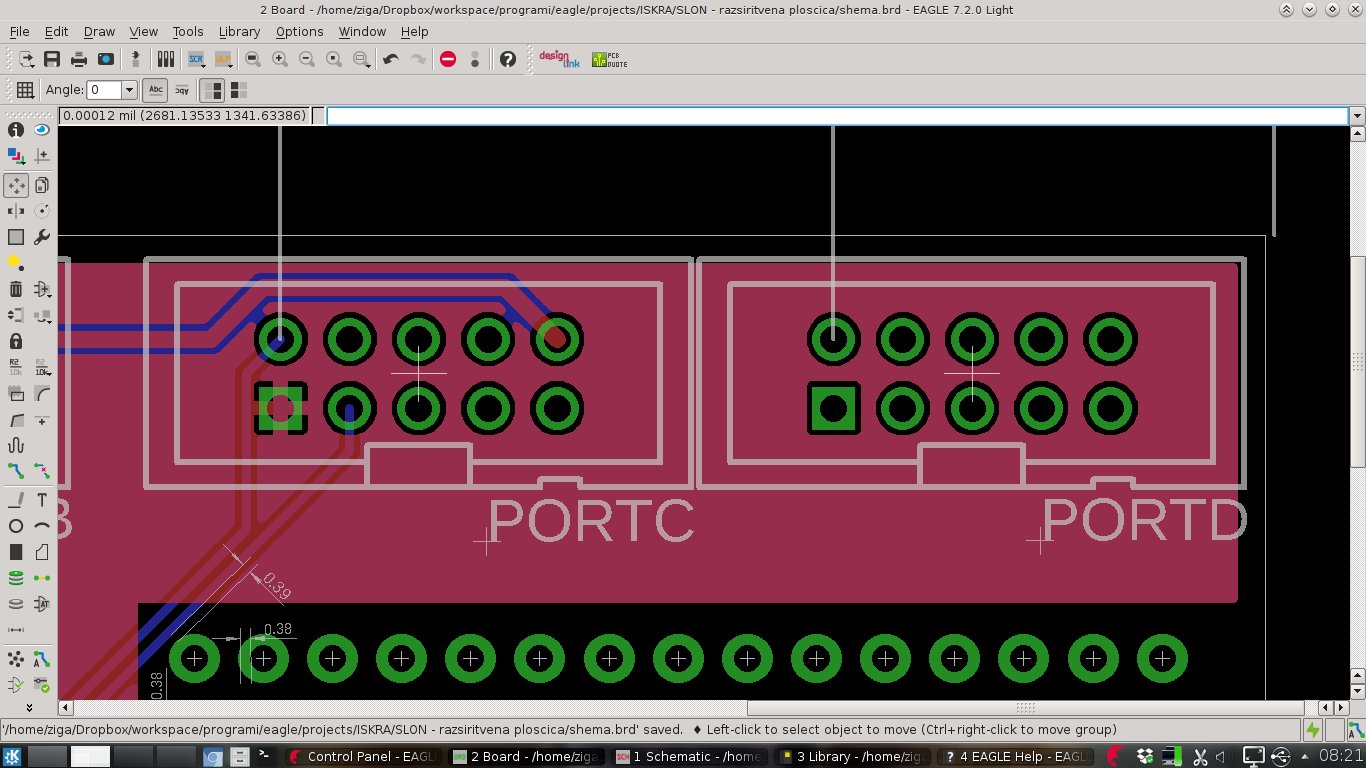Open the Draw menu
1366x768 pixels.
[x=99, y=32]
